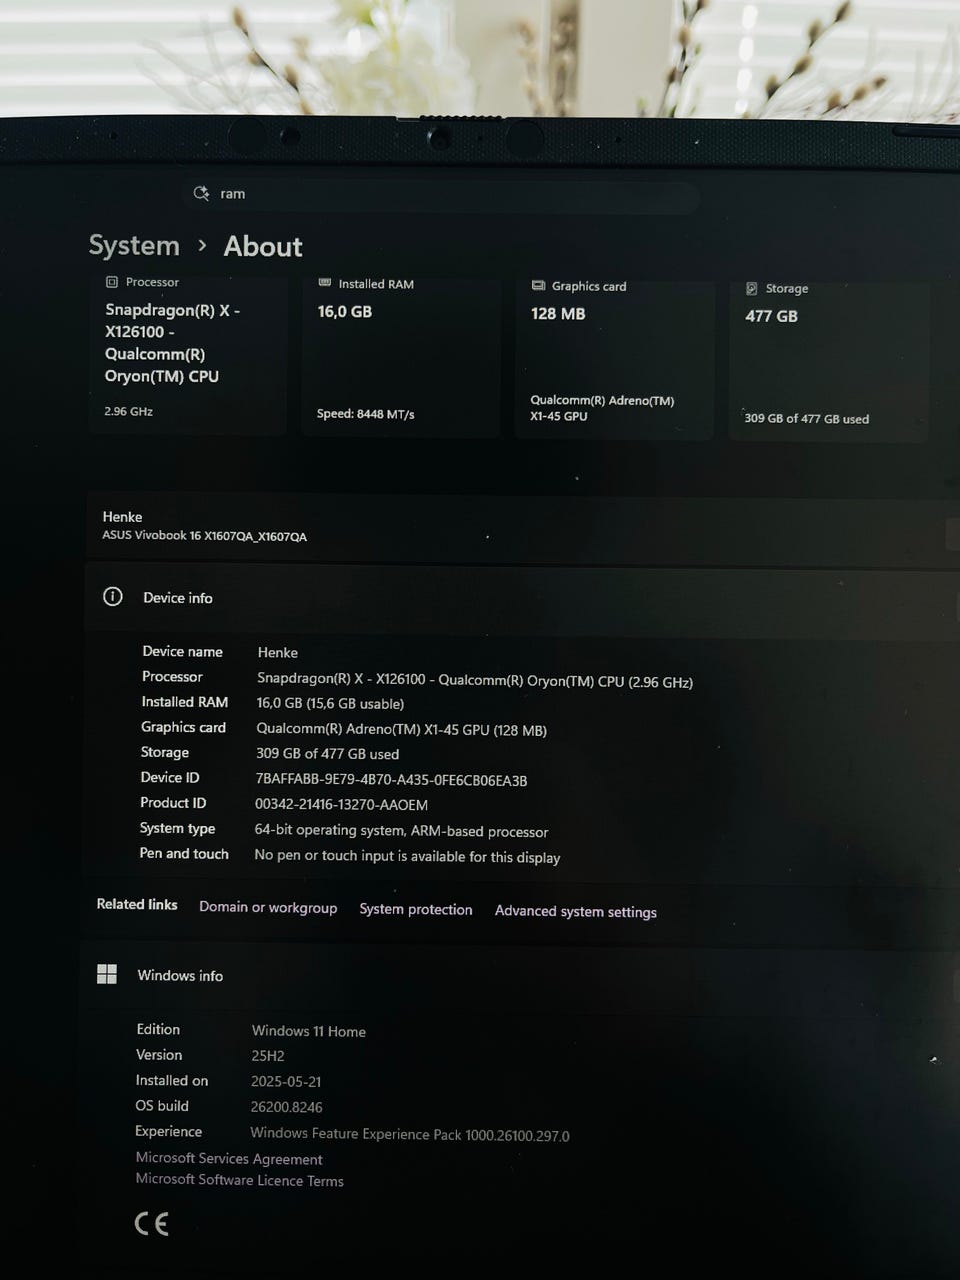Click the CE mark icon
The width and height of the screenshot is (960, 1280).
[152, 1223]
